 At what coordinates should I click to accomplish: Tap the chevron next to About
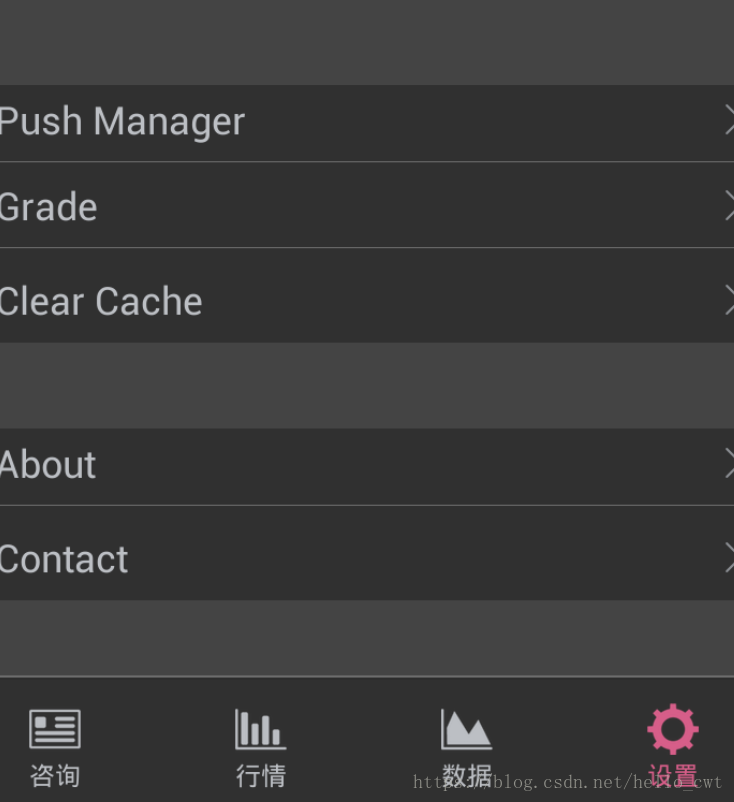click(729, 463)
